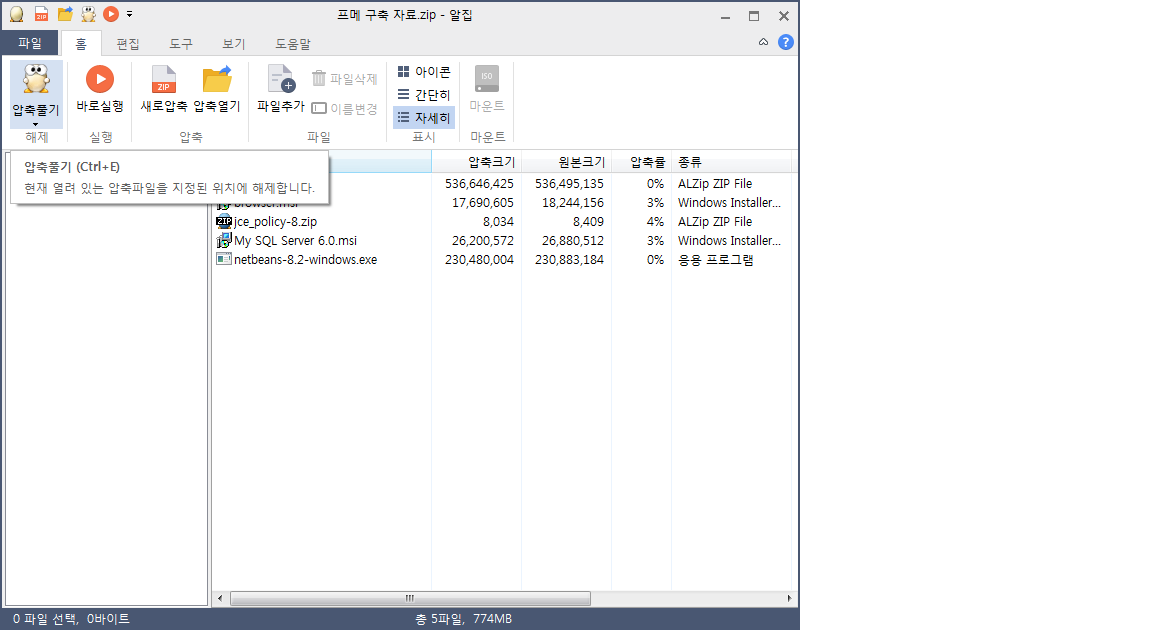Open help via the blue question icon
The width and height of the screenshot is (1152, 630).
[785, 43]
